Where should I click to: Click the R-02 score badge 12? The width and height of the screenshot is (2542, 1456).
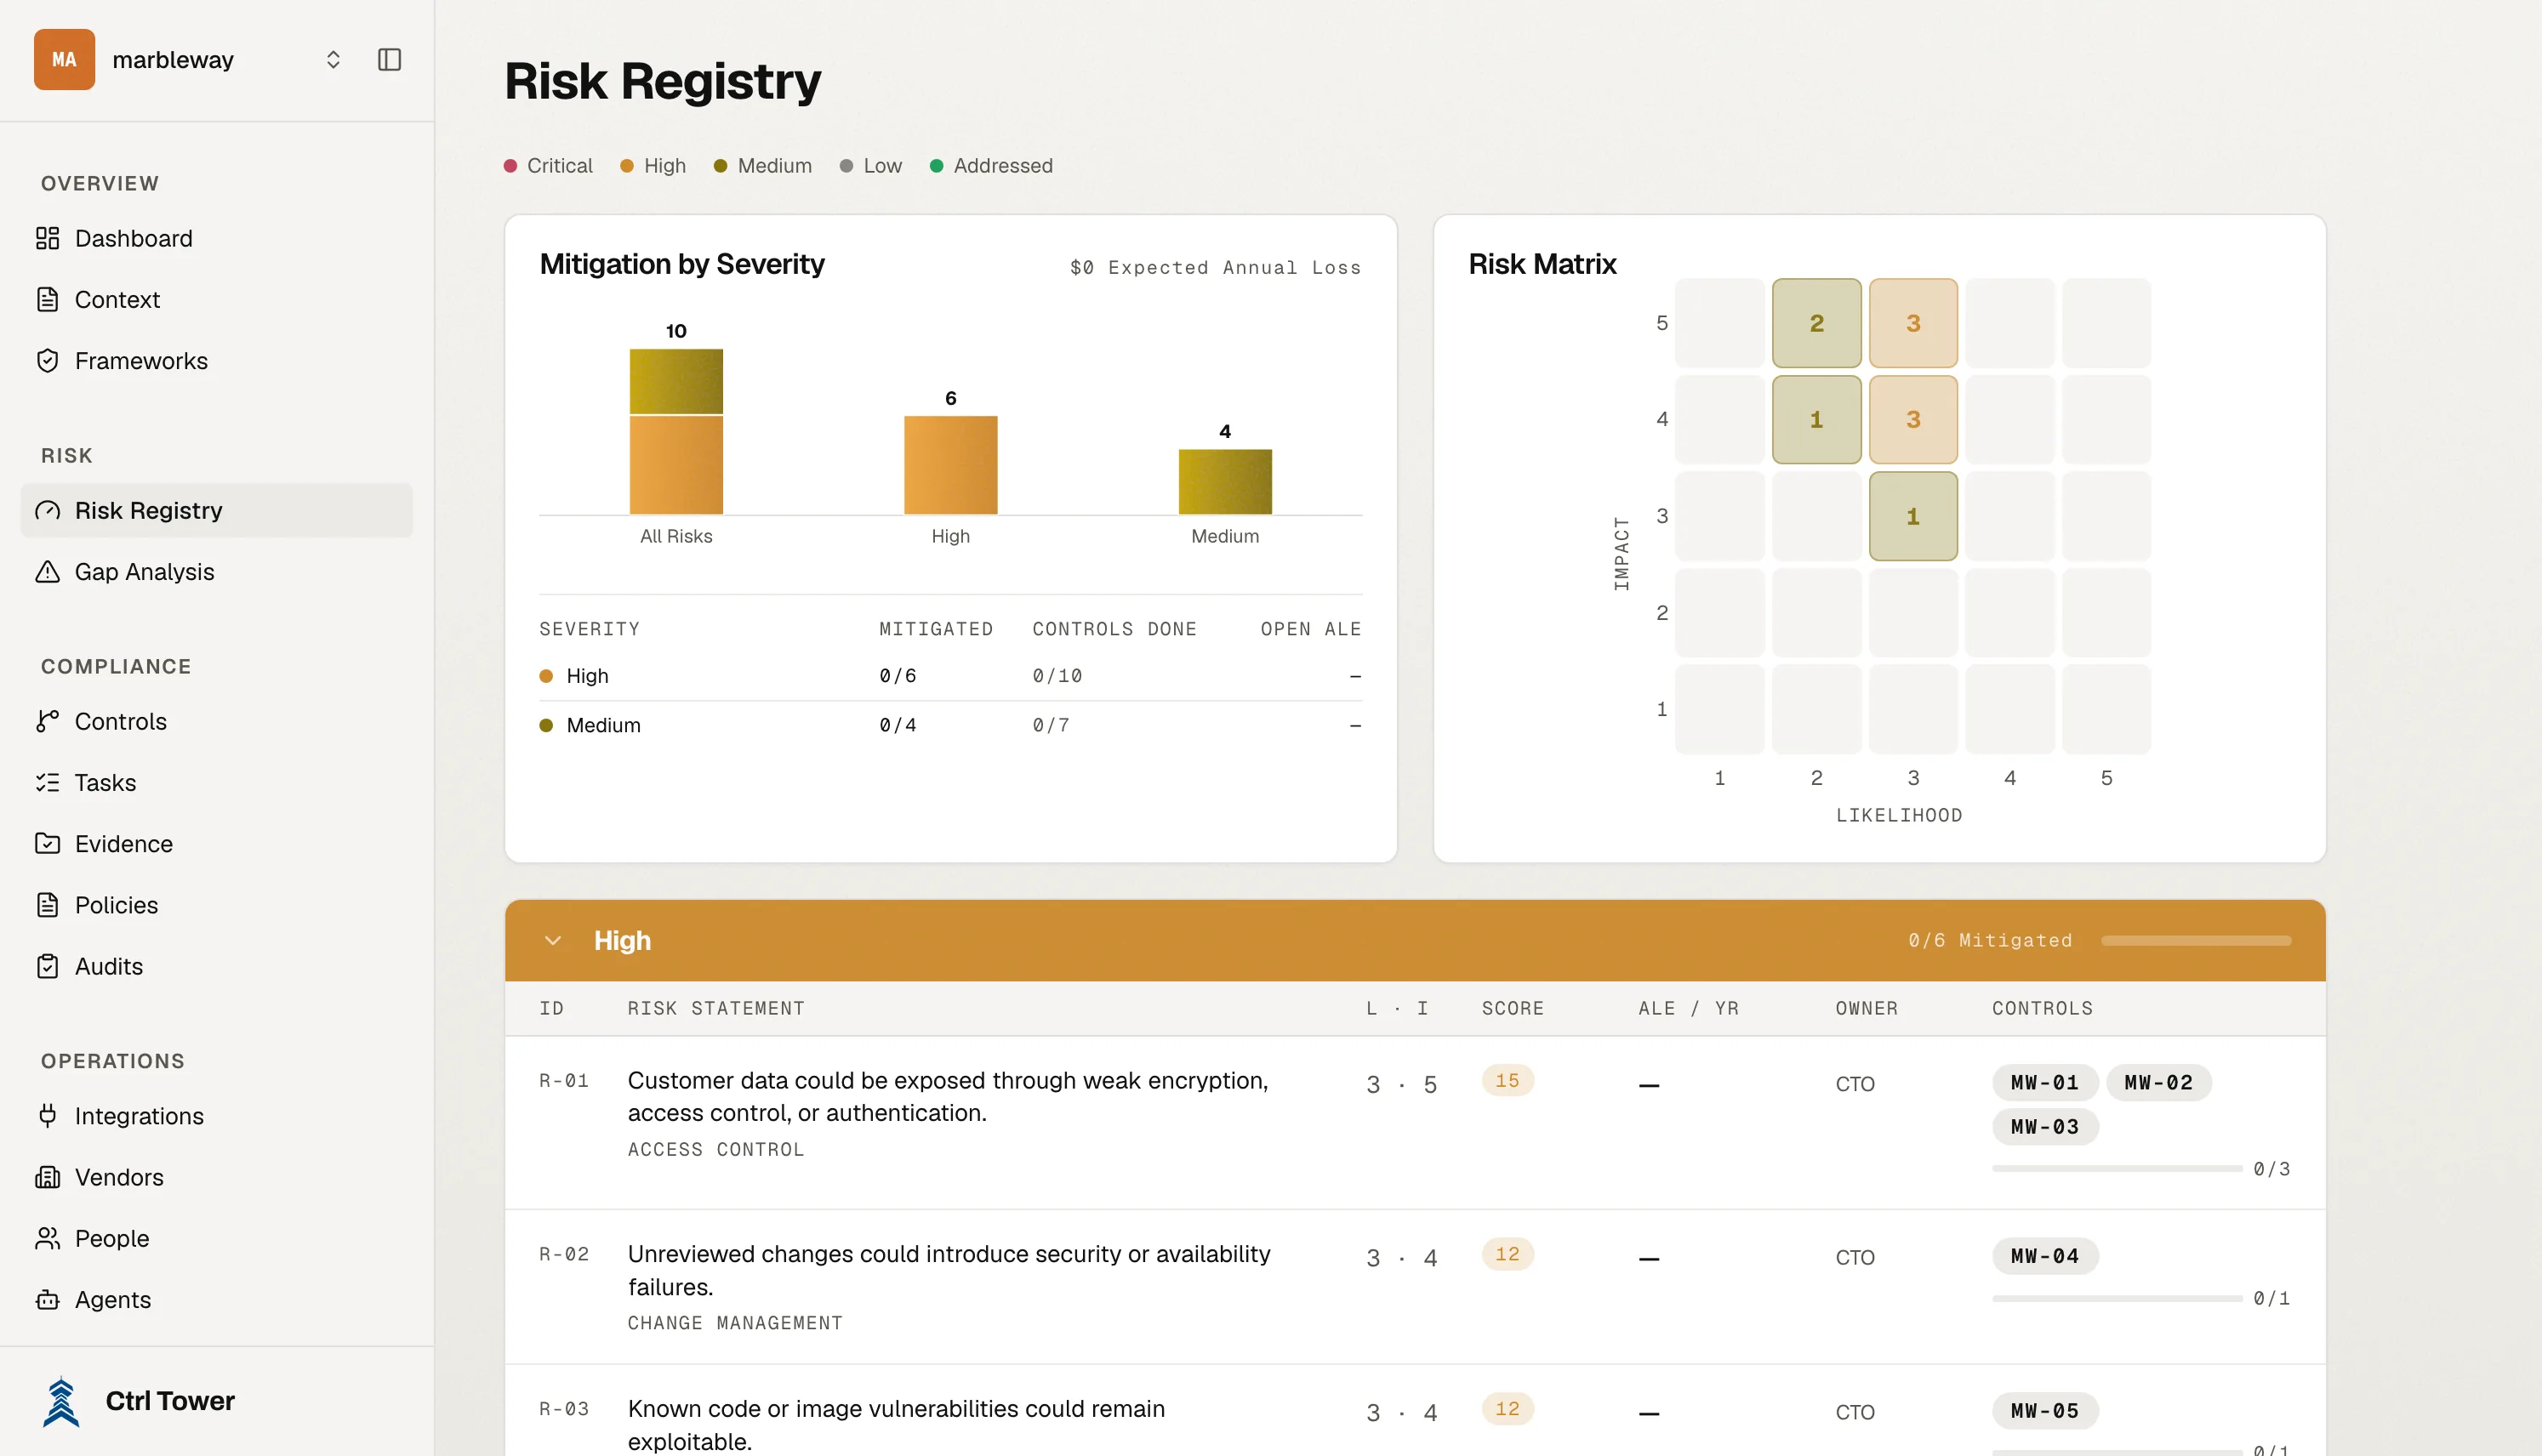click(1507, 1254)
